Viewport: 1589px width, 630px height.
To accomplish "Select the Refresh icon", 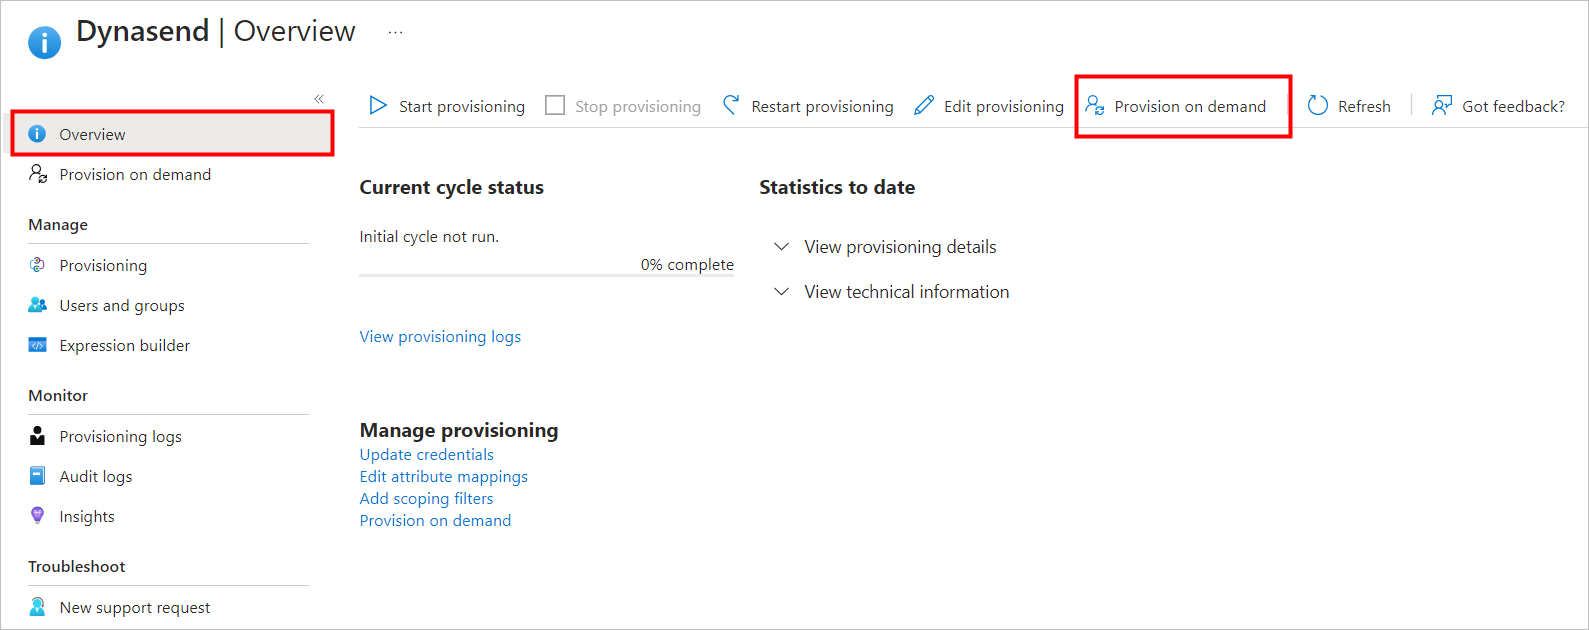I will (x=1318, y=104).
